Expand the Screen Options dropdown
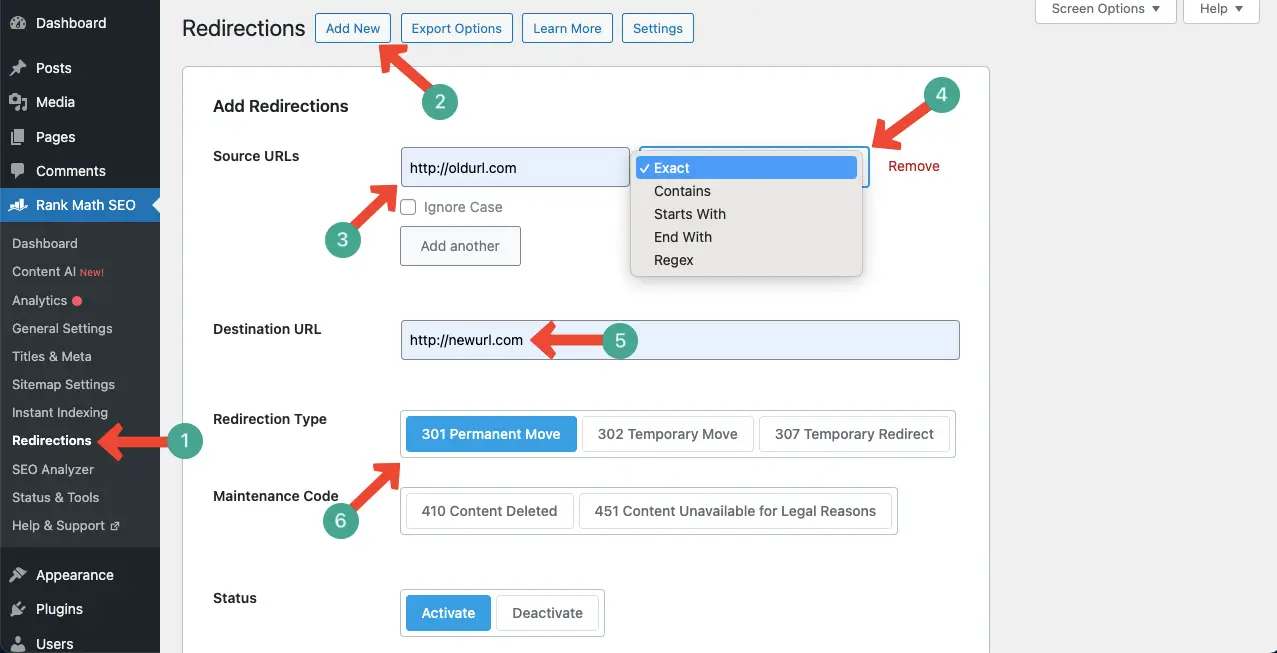 point(1105,9)
